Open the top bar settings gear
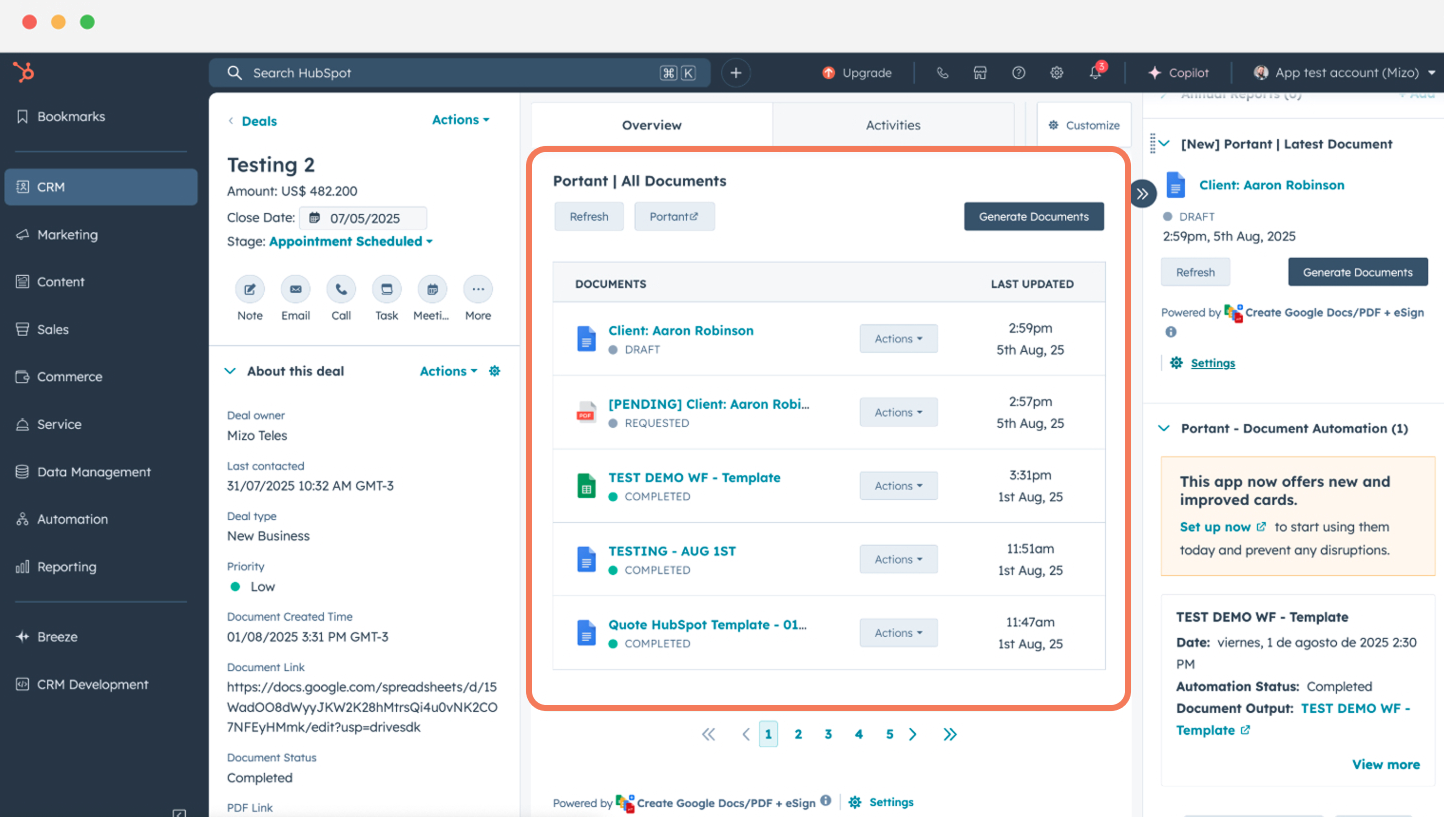Viewport: 1444px width, 817px height. point(1056,73)
